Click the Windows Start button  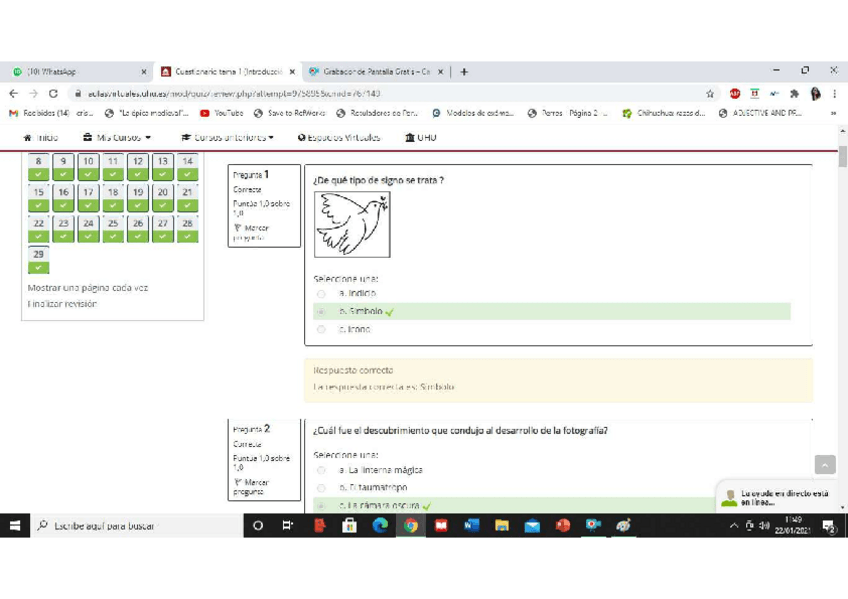(x=16, y=525)
